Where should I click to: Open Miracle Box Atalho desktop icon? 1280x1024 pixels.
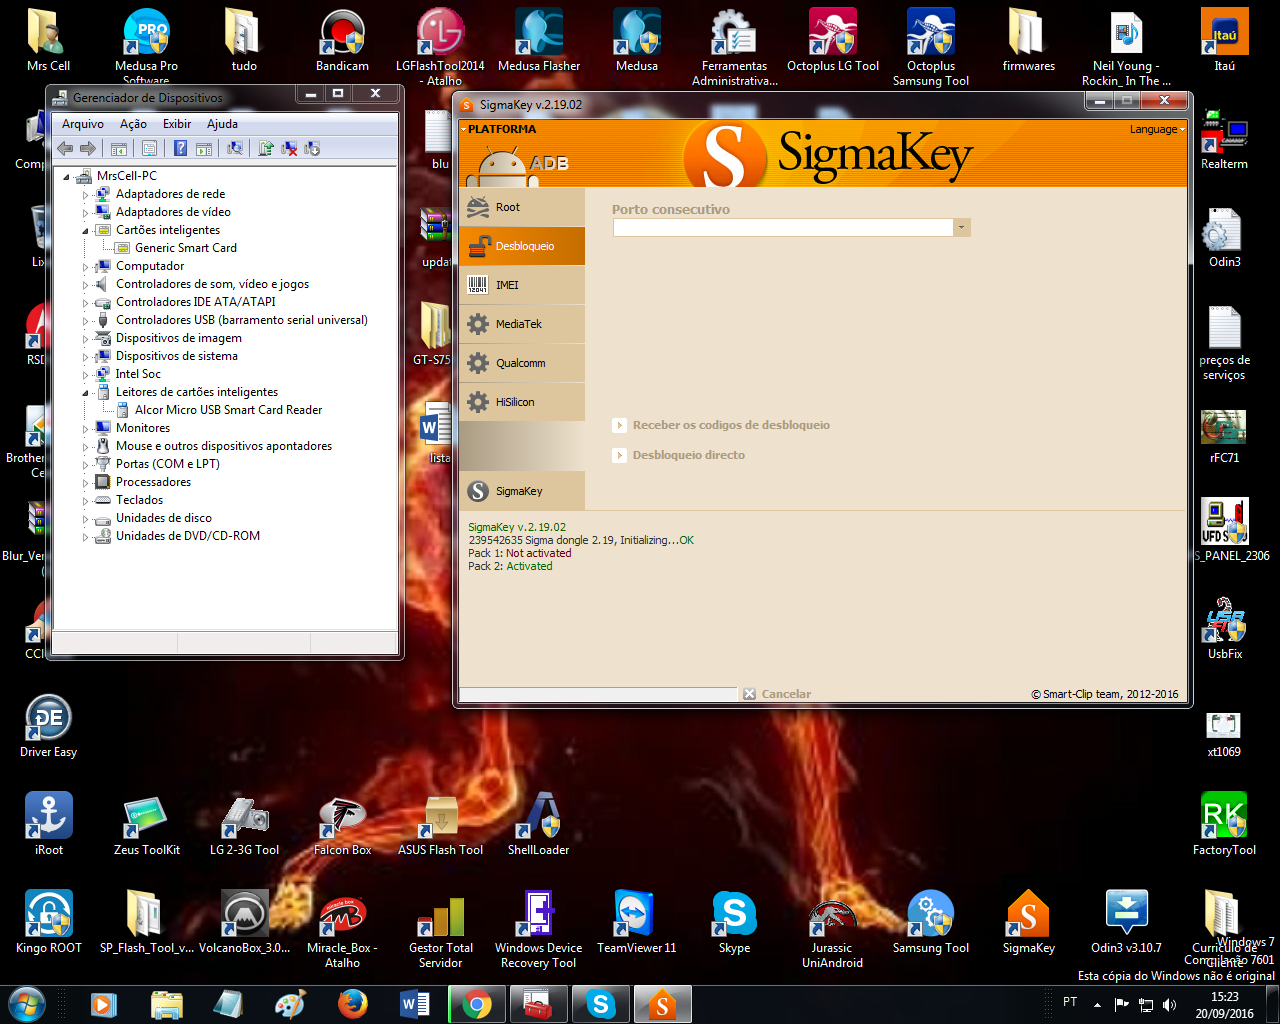click(342, 930)
